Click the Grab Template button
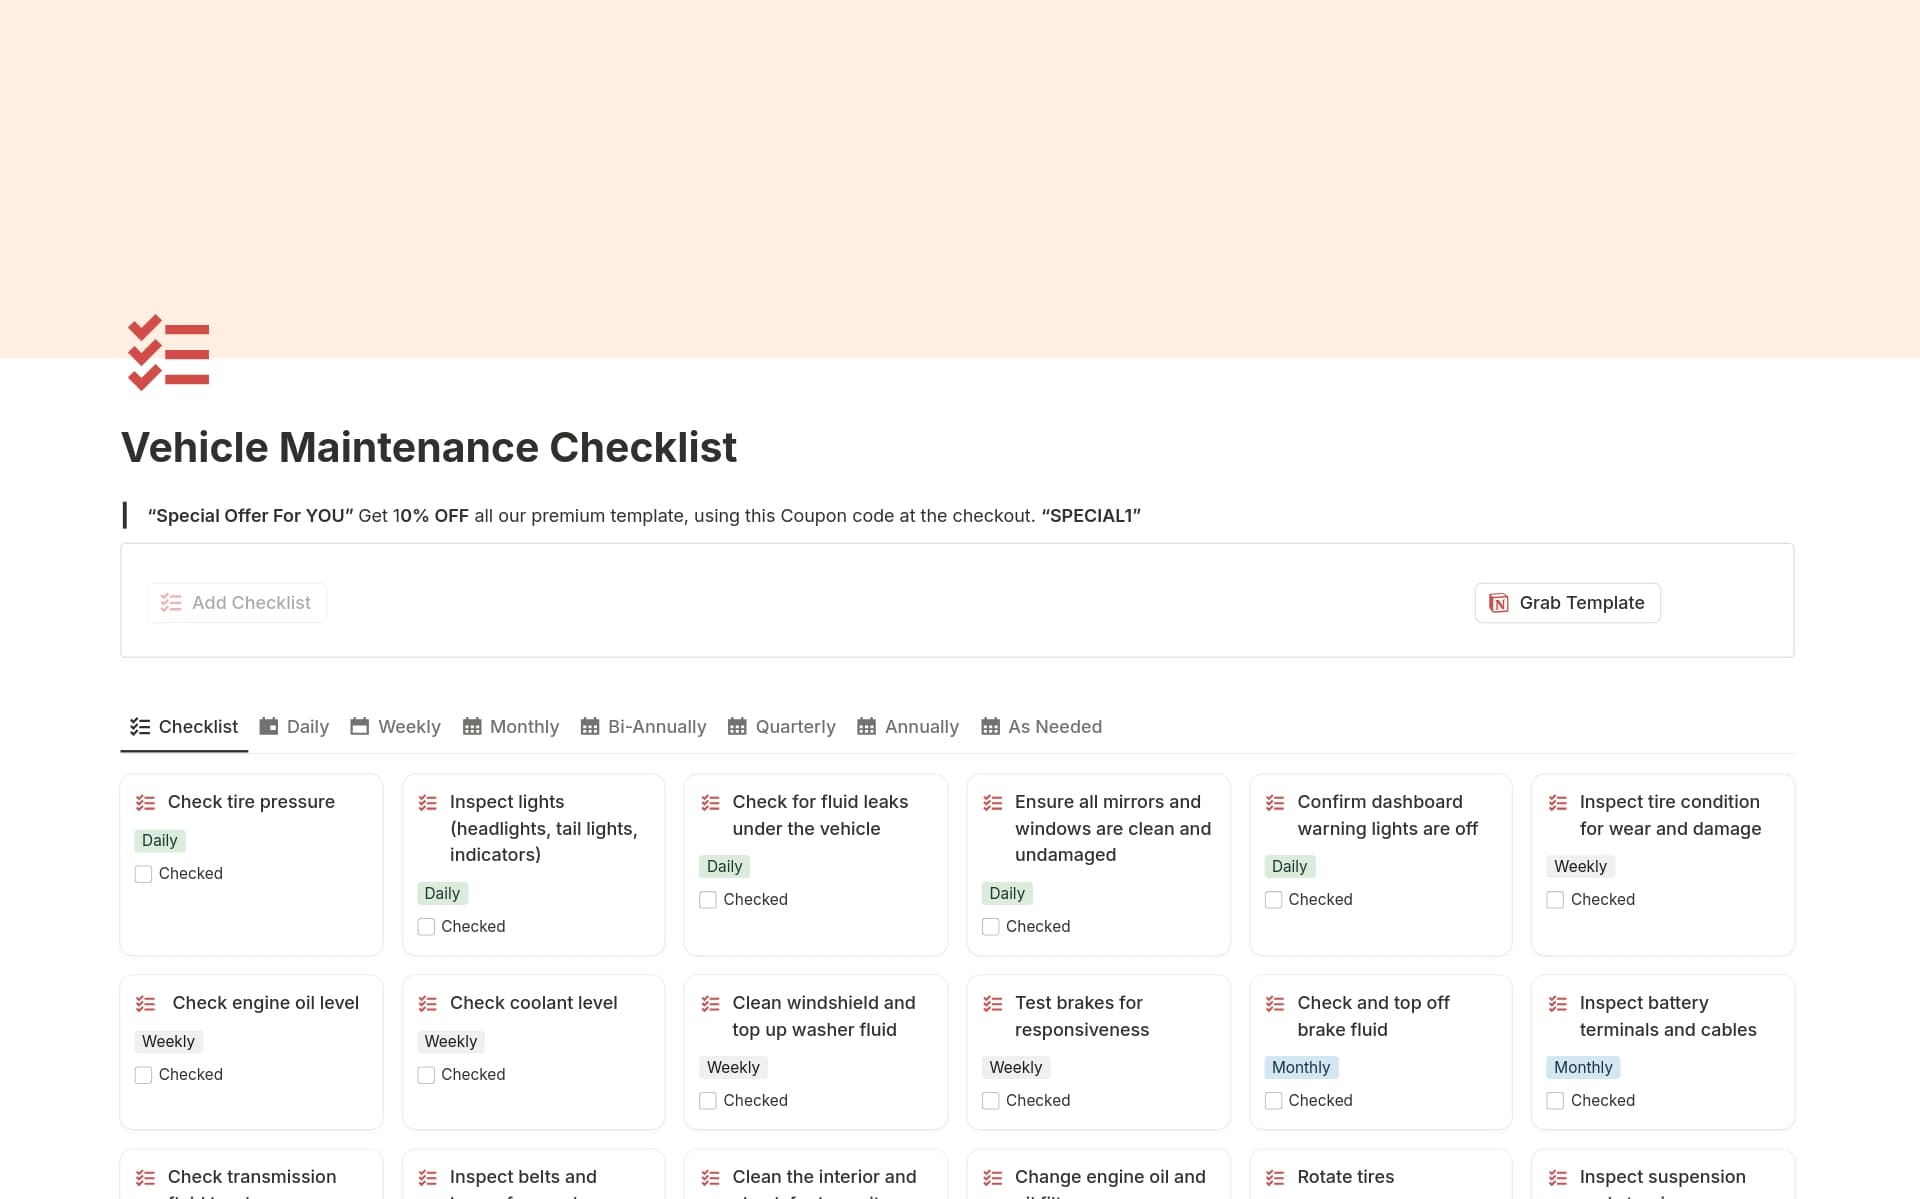 tap(1567, 602)
